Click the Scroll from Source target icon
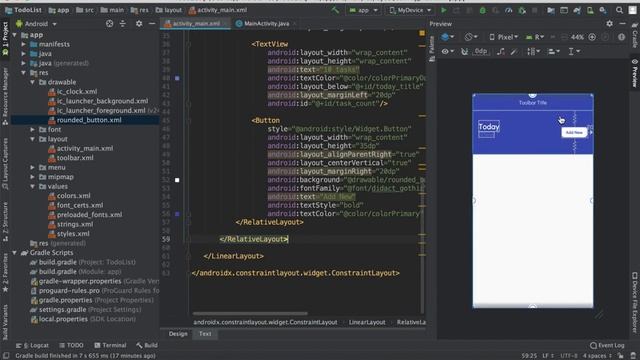 tap(109, 24)
